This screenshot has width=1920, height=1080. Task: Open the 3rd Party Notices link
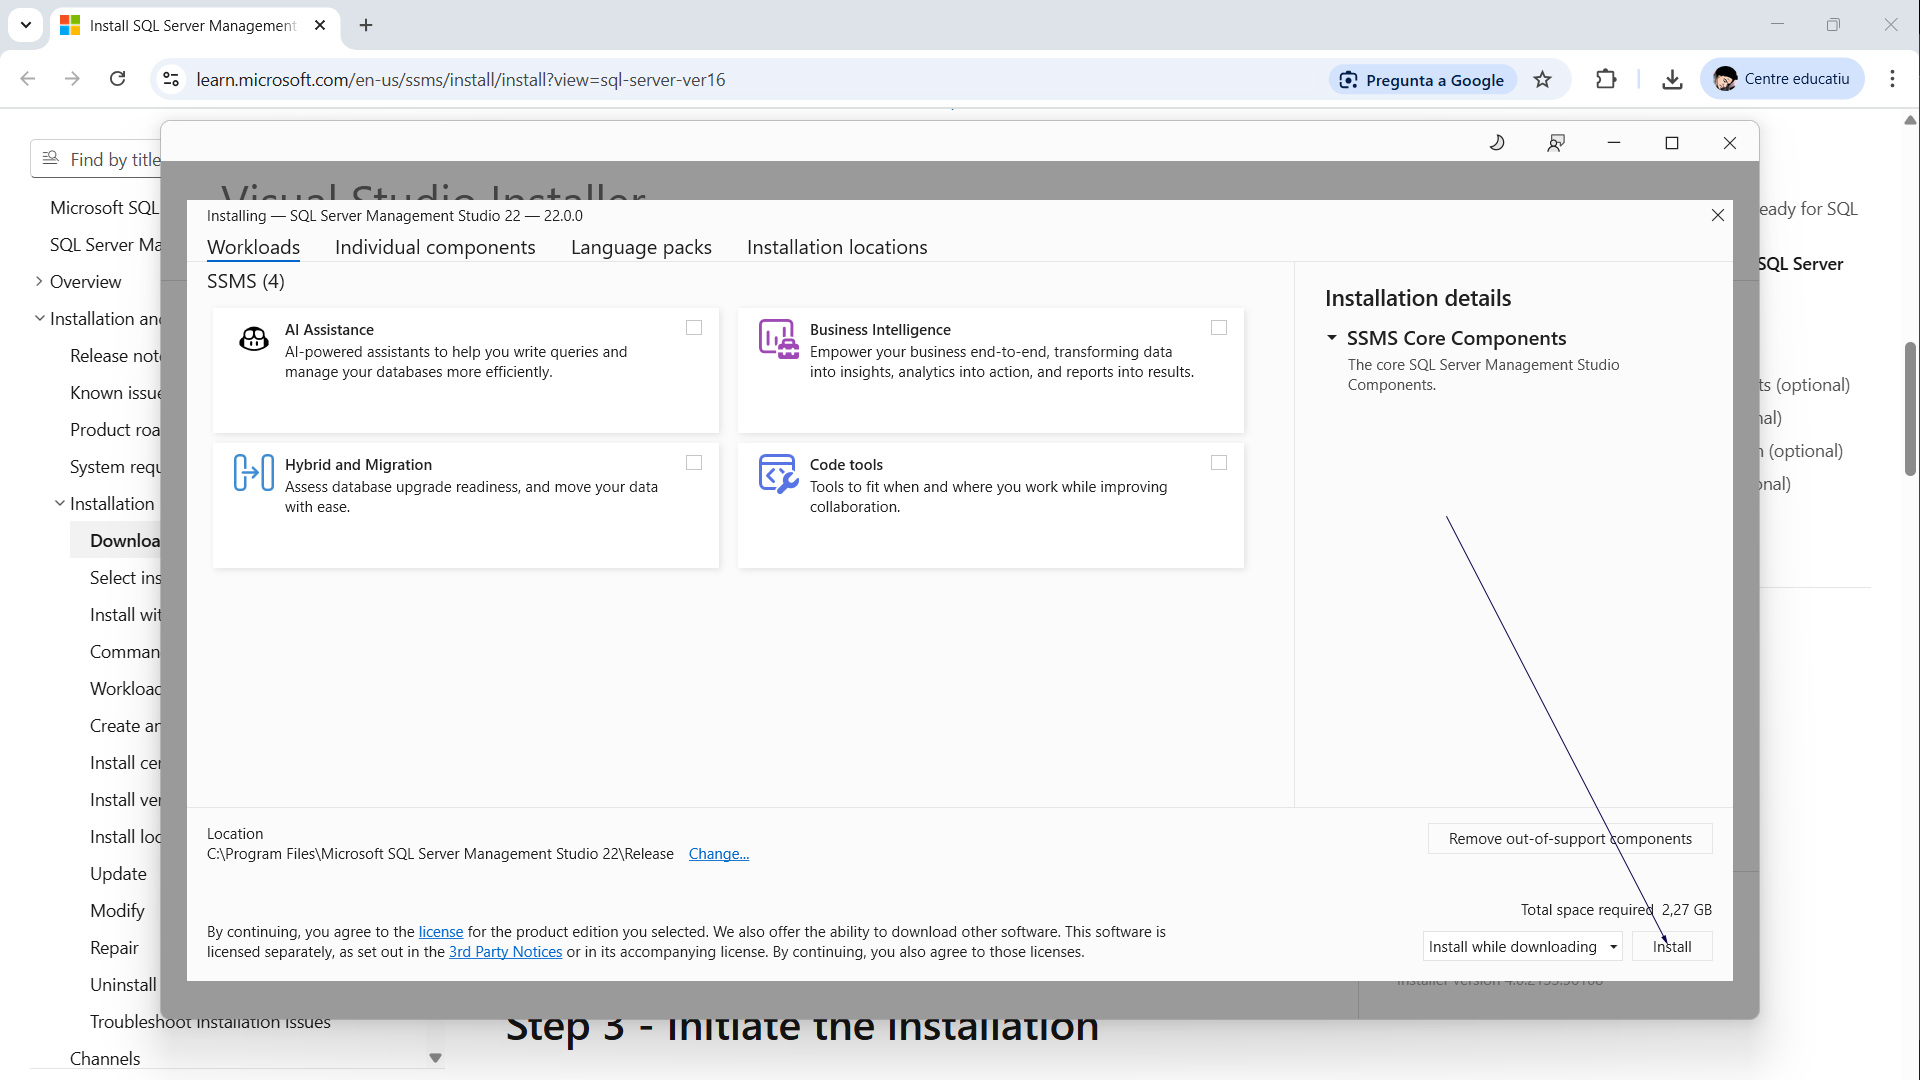coord(505,952)
